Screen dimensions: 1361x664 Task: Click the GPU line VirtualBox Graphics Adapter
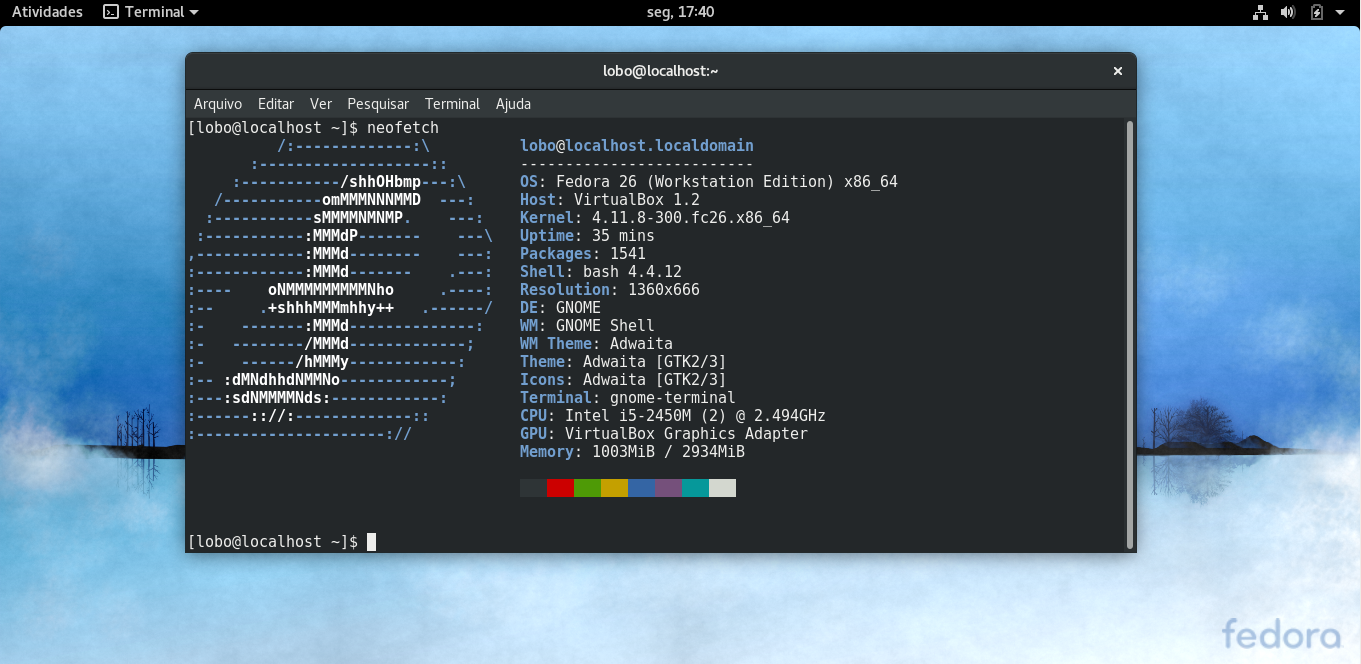[x=664, y=434]
